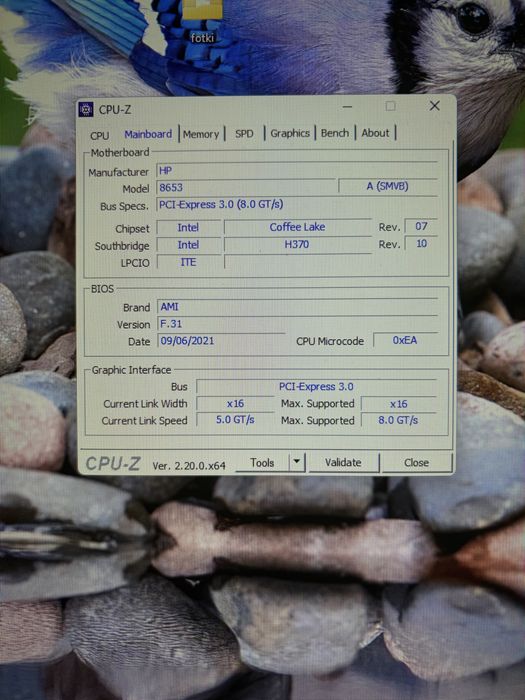Image resolution: width=525 pixels, height=700 pixels.
Task: Select the southbridge Rev. value 10
Action: click(x=421, y=244)
